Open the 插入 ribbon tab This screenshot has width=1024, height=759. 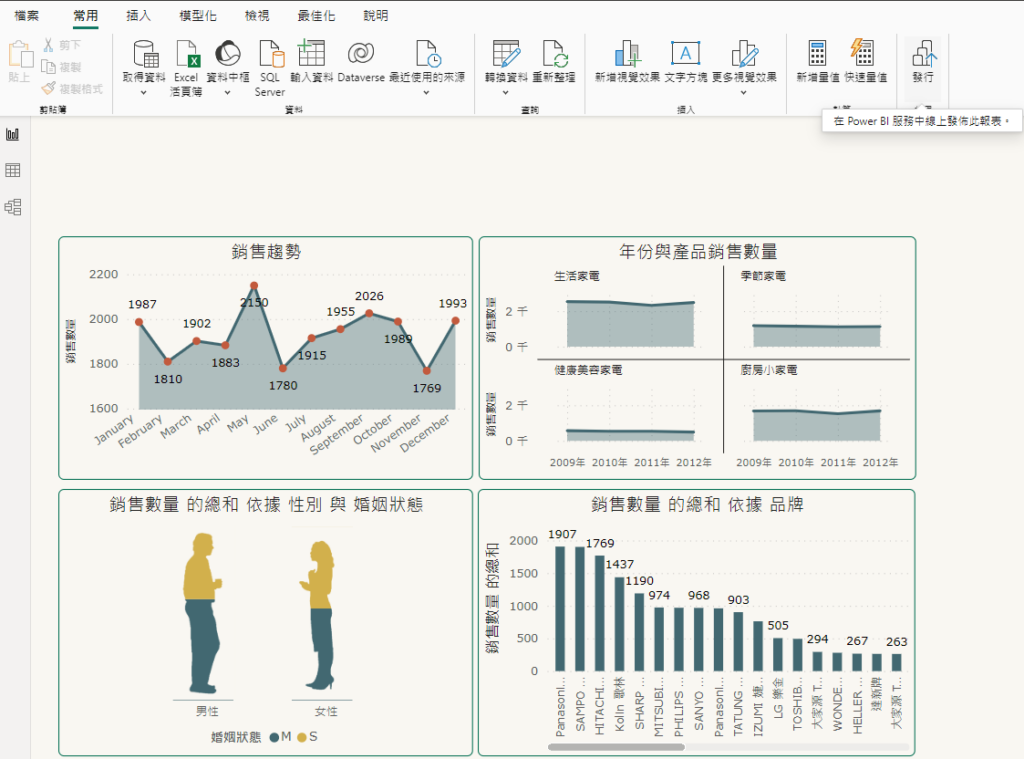(x=139, y=16)
